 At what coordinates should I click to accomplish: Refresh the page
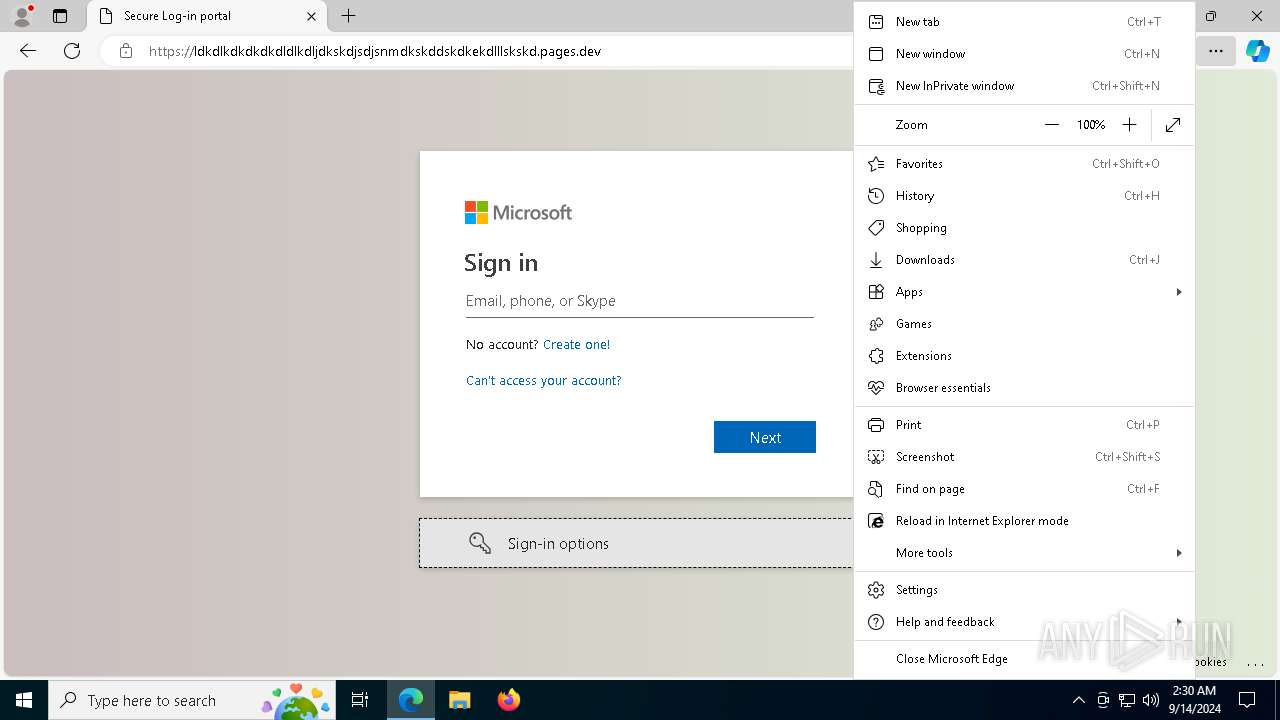pyautogui.click(x=72, y=51)
